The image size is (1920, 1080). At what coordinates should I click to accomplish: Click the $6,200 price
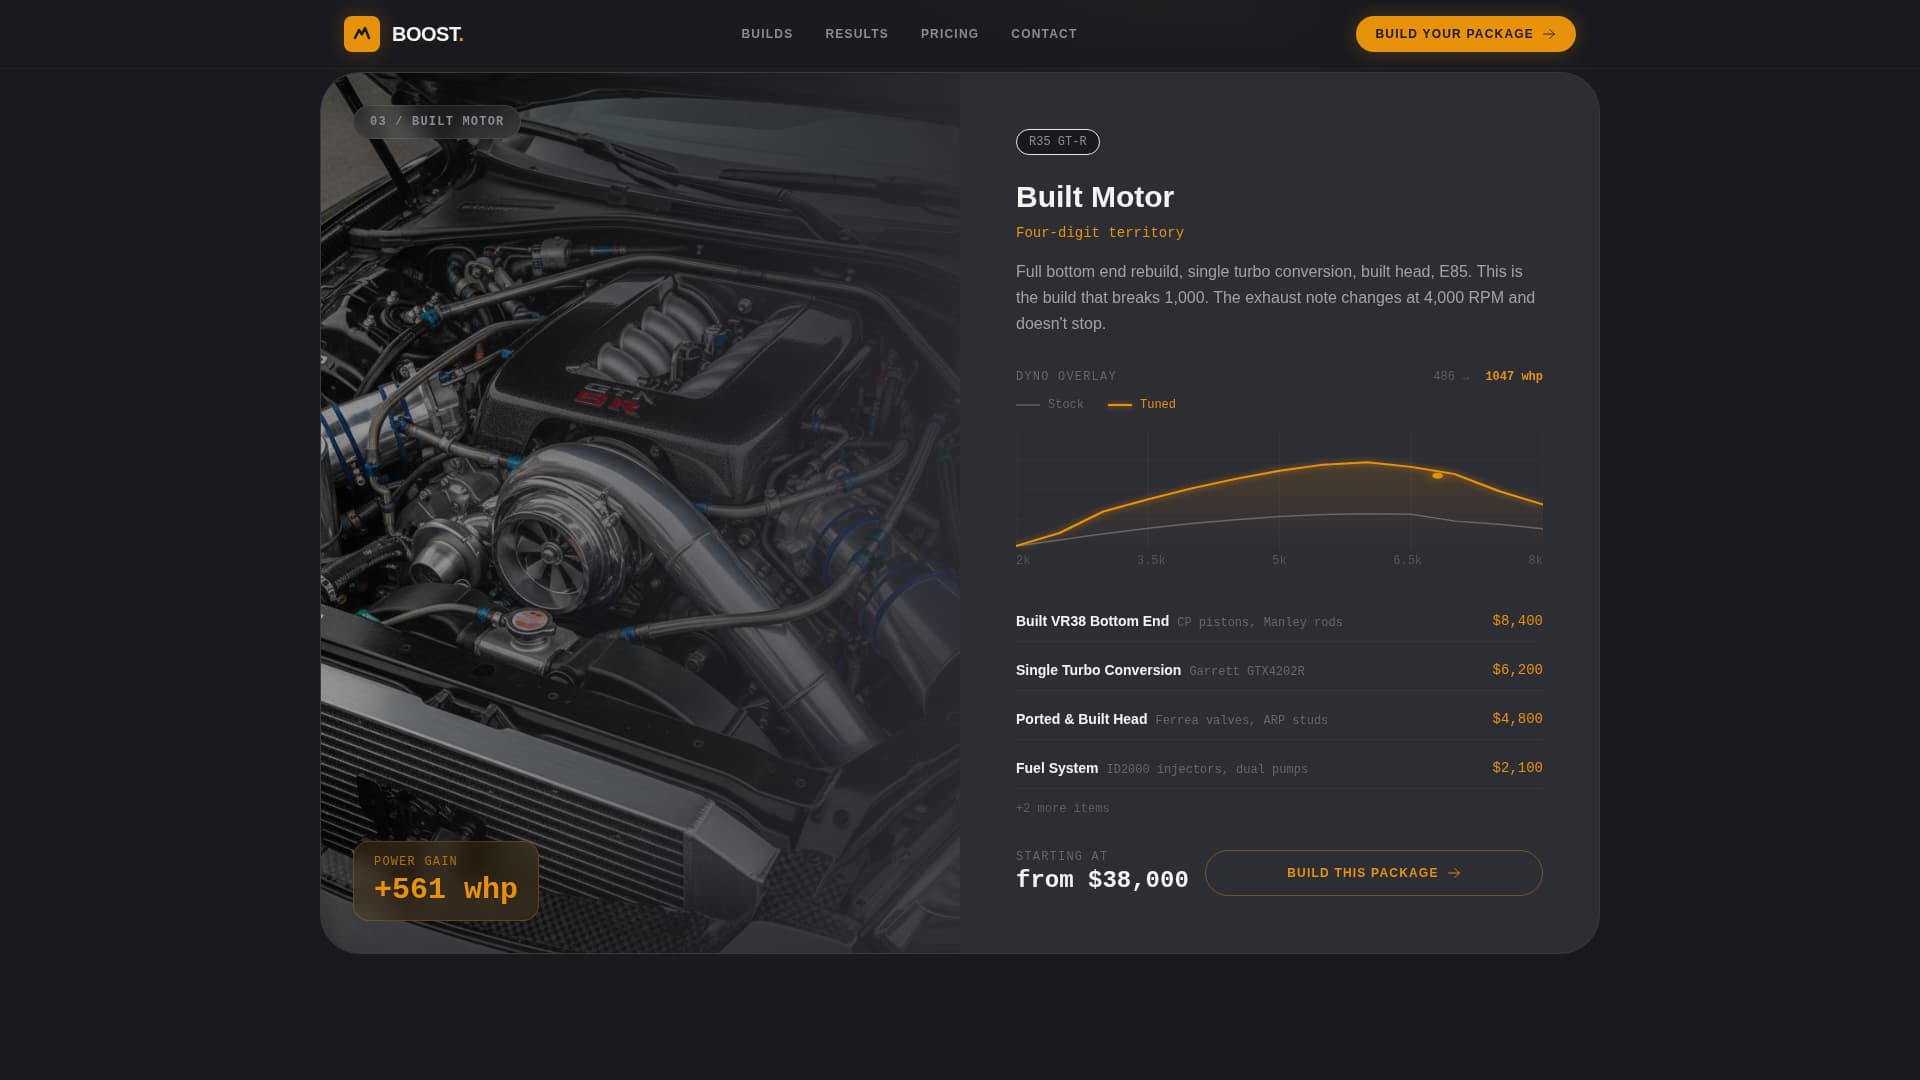(x=1517, y=670)
